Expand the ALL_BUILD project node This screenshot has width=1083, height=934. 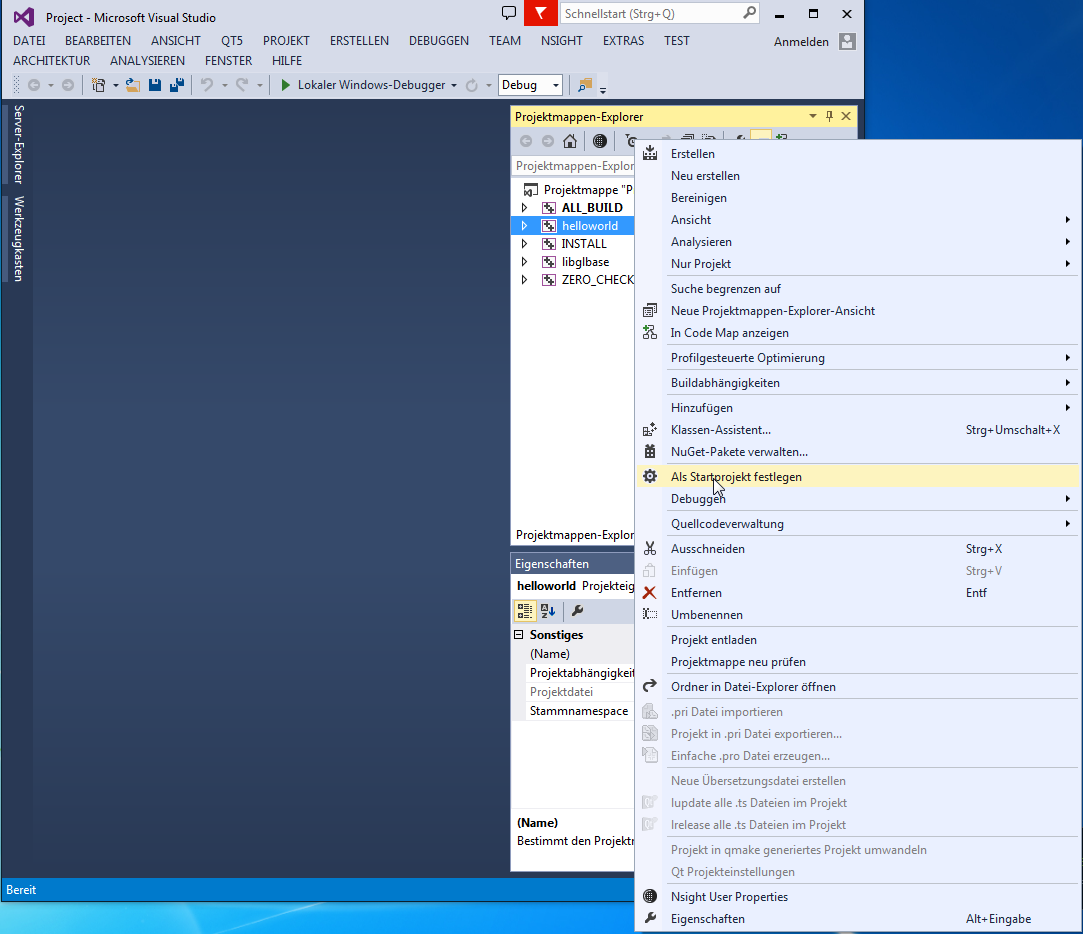(x=524, y=208)
